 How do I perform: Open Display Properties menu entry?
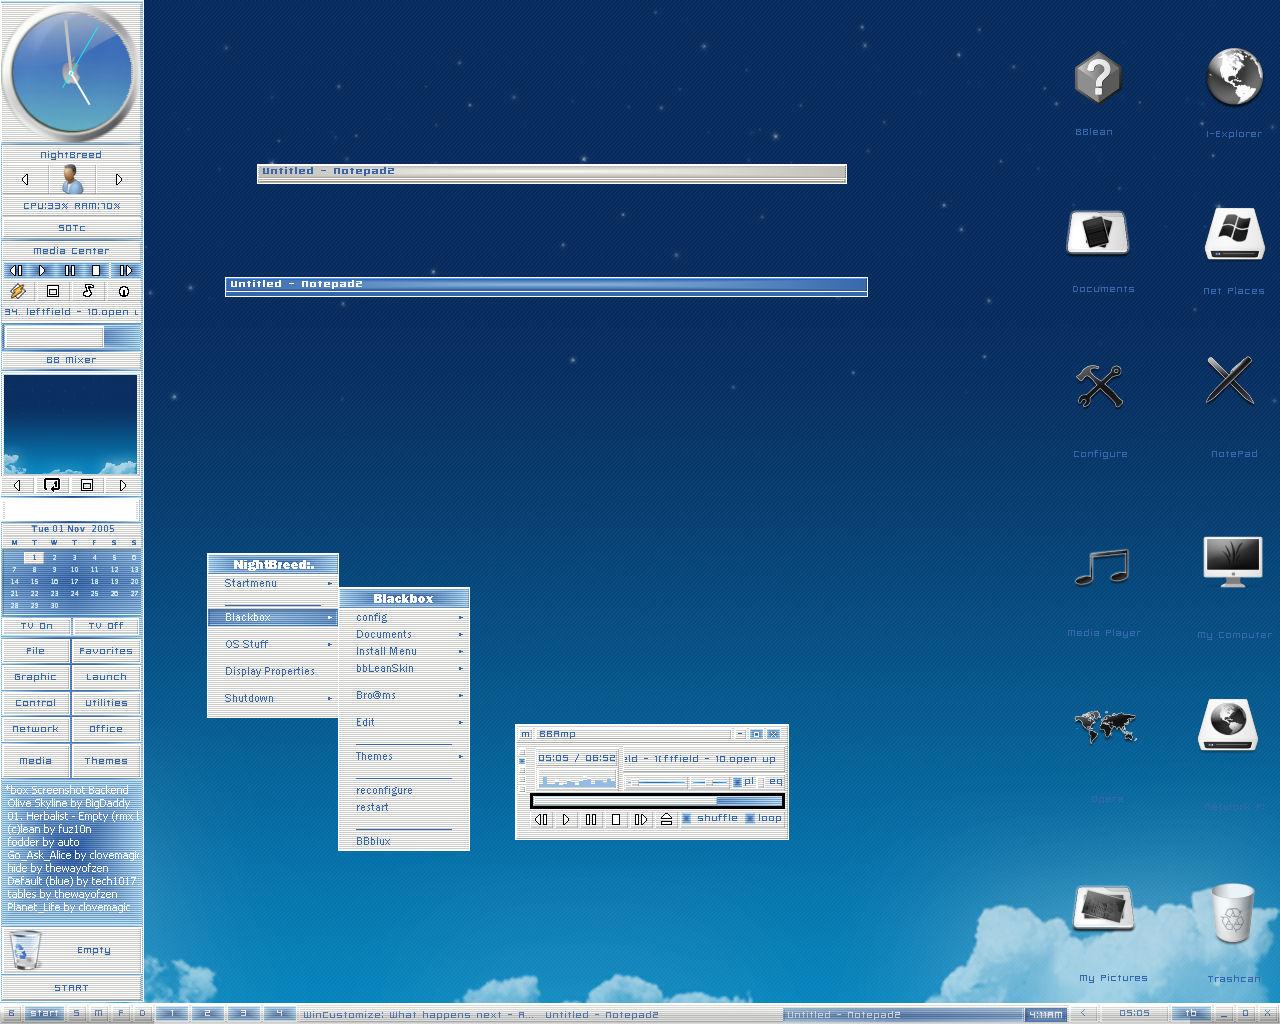(273, 671)
